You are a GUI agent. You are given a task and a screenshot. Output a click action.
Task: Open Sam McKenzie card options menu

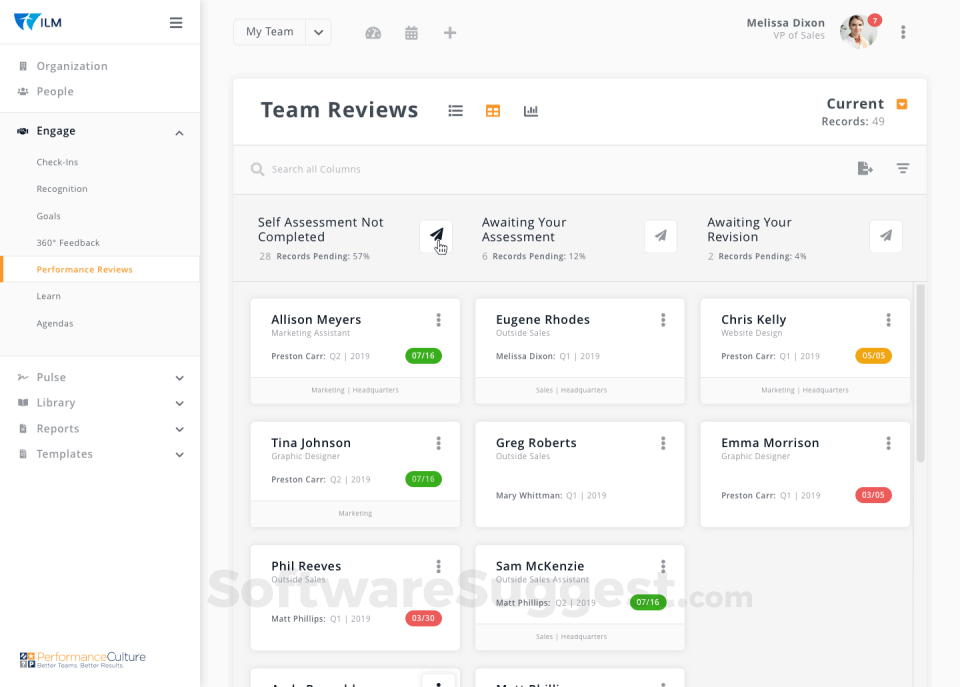click(x=663, y=566)
